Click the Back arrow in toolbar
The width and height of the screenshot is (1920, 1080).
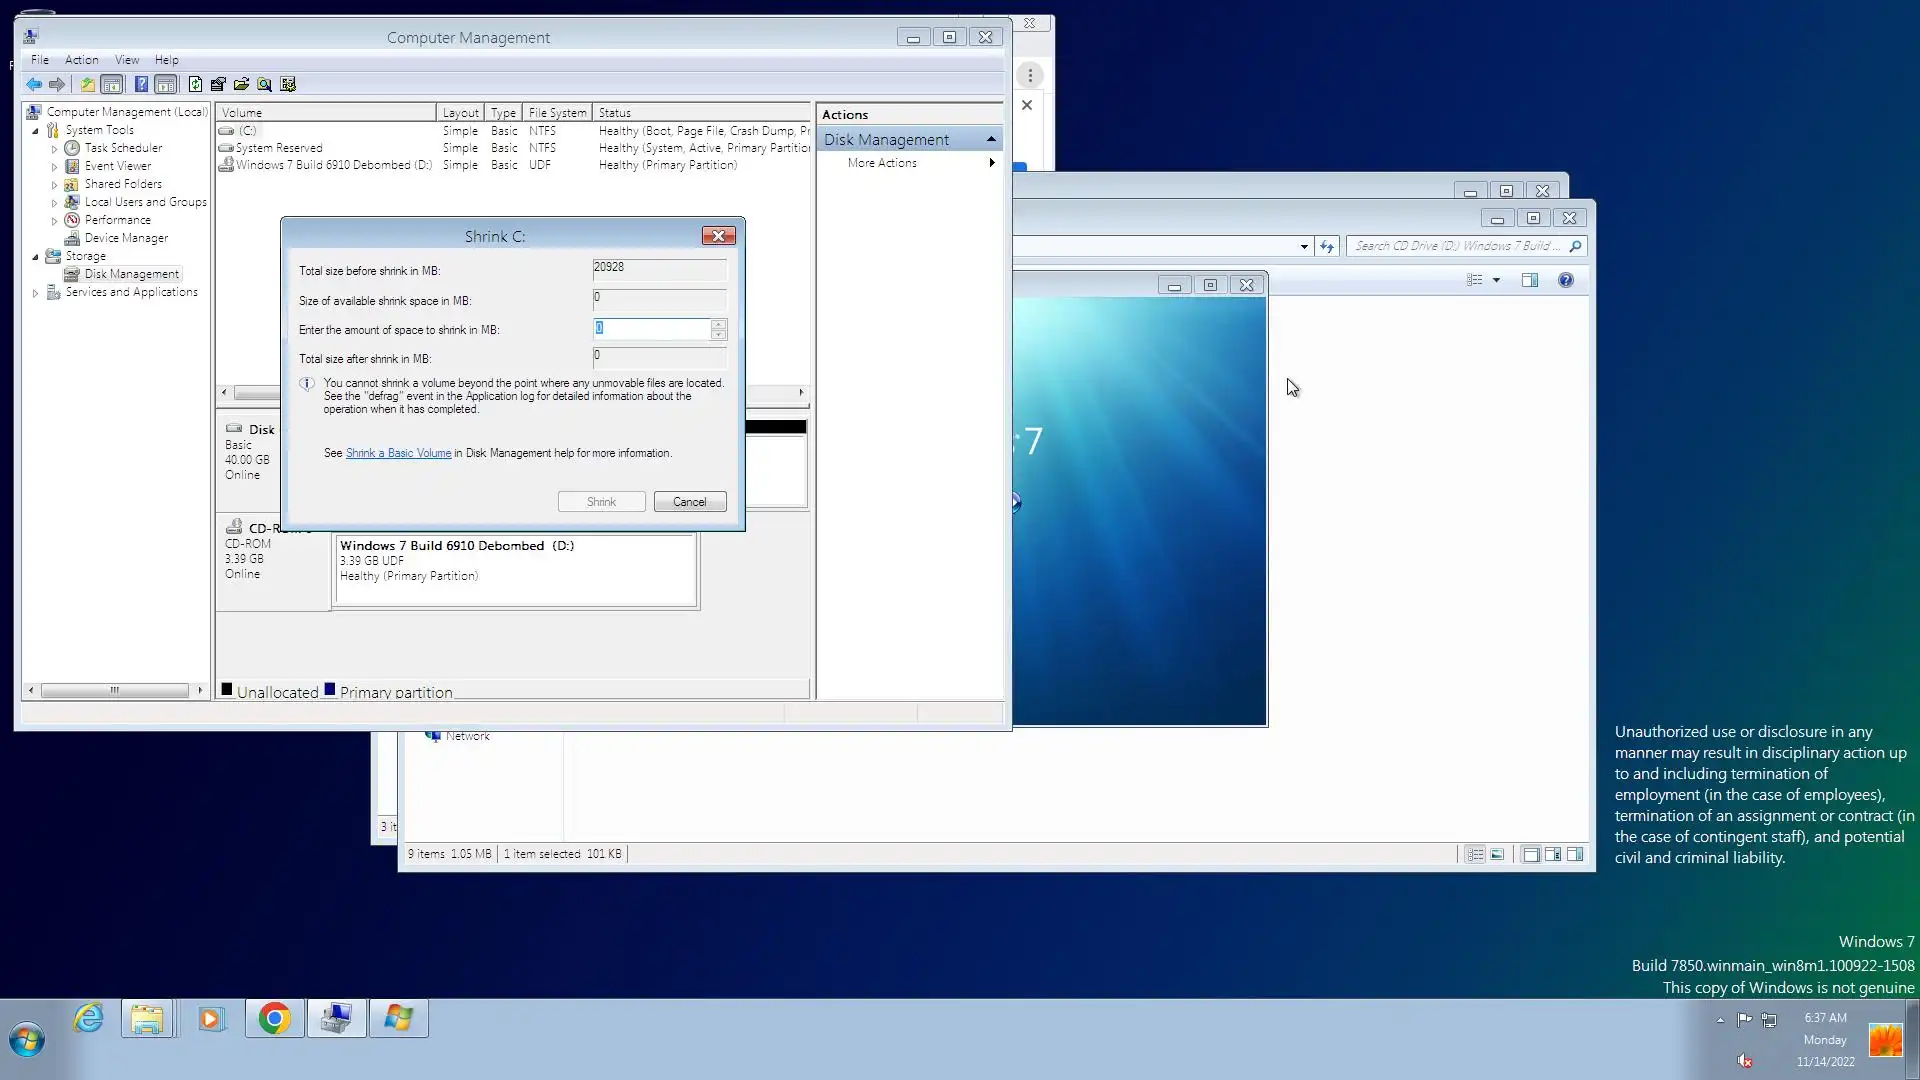coord(34,85)
